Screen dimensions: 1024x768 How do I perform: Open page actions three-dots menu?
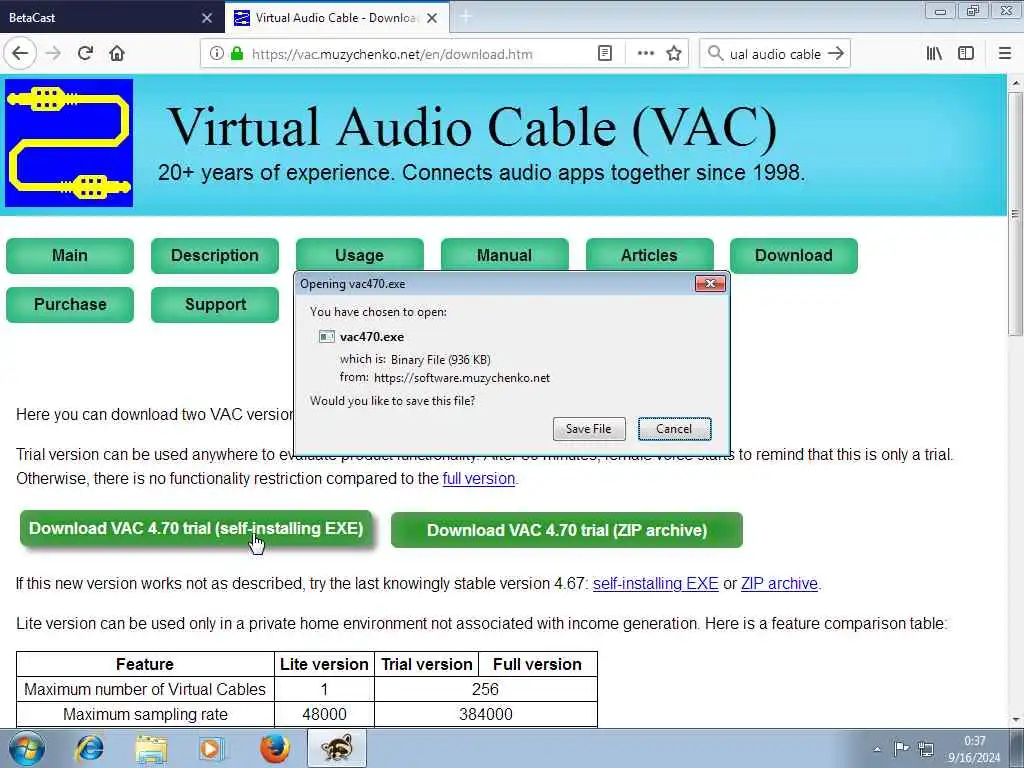coord(645,54)
